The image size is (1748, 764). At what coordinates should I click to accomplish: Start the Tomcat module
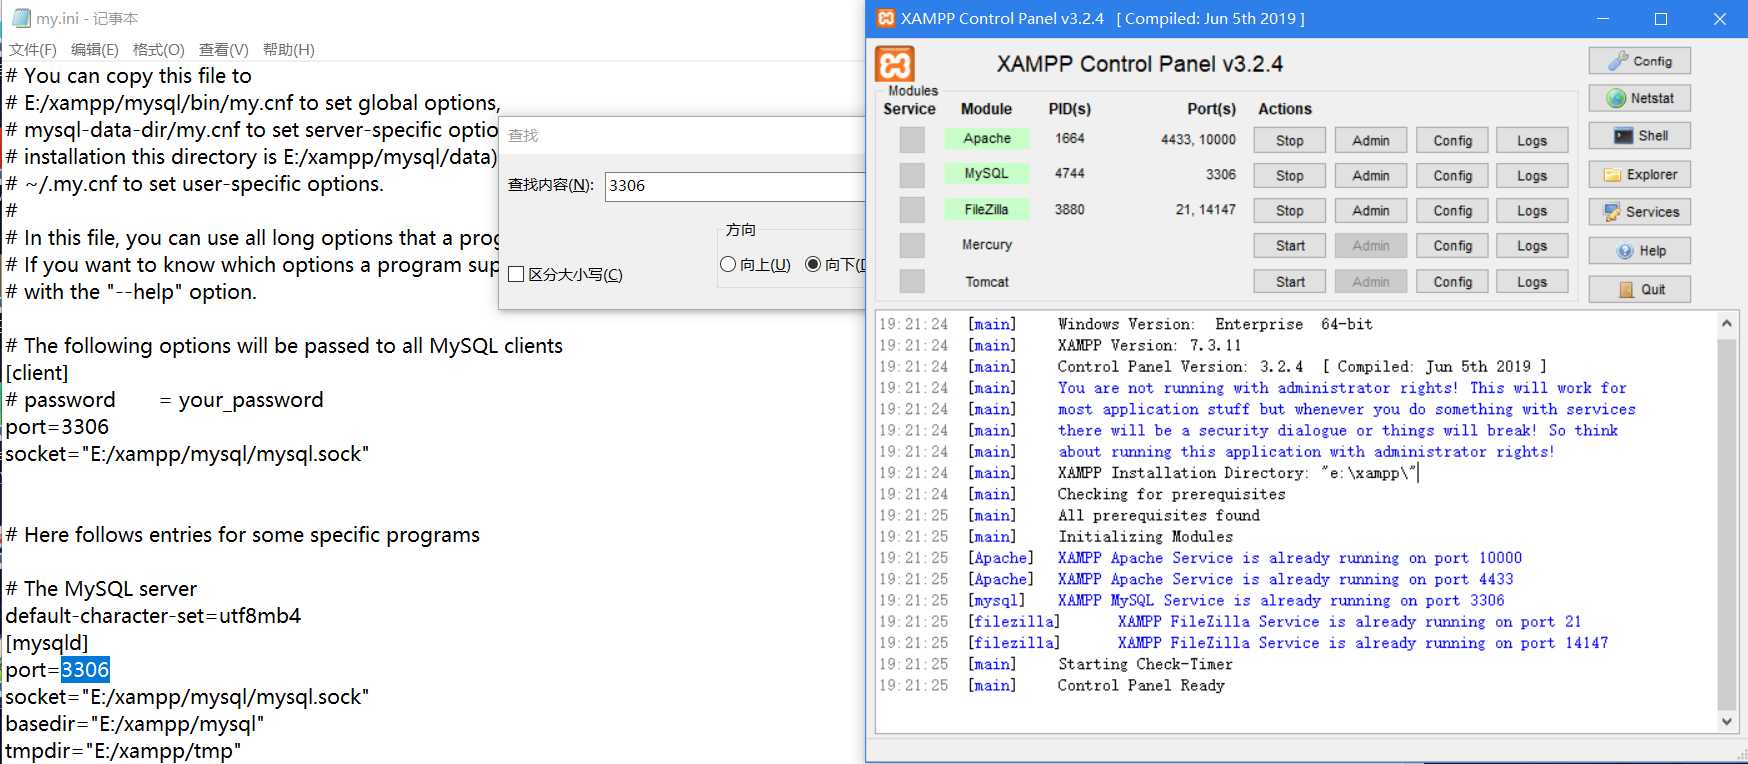pos(1290,282)
